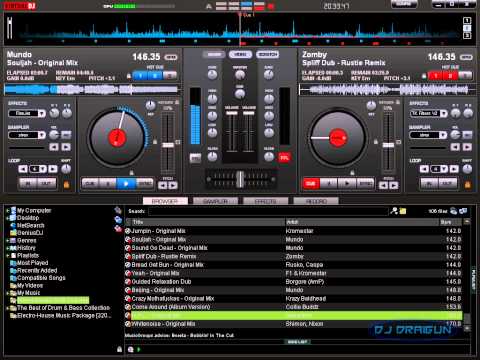The image size is (480, 360).
Task: Trigger hot cue 1 on left deck
Action: click(x=140, y=76)
